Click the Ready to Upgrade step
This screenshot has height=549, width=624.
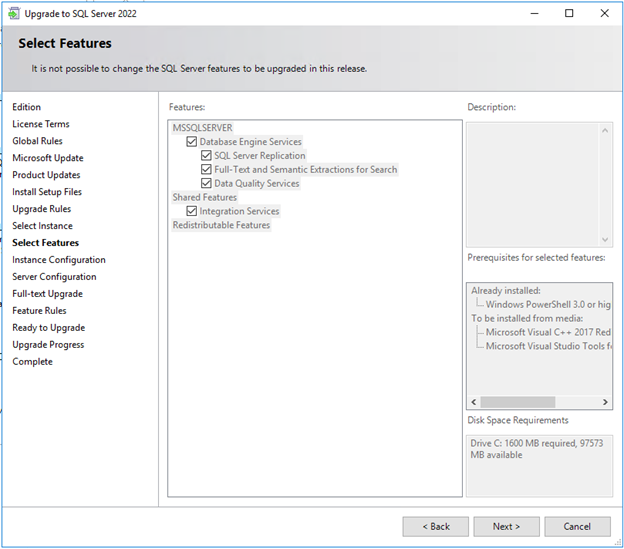point(49,328)
